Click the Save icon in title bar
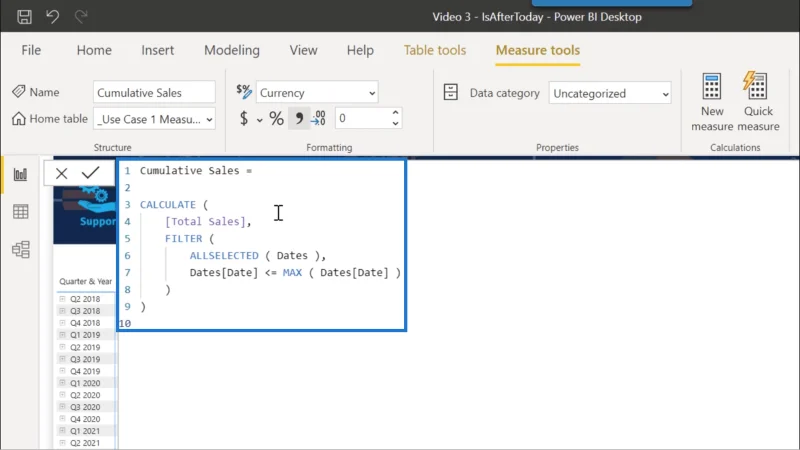 [x=24, y=17]
